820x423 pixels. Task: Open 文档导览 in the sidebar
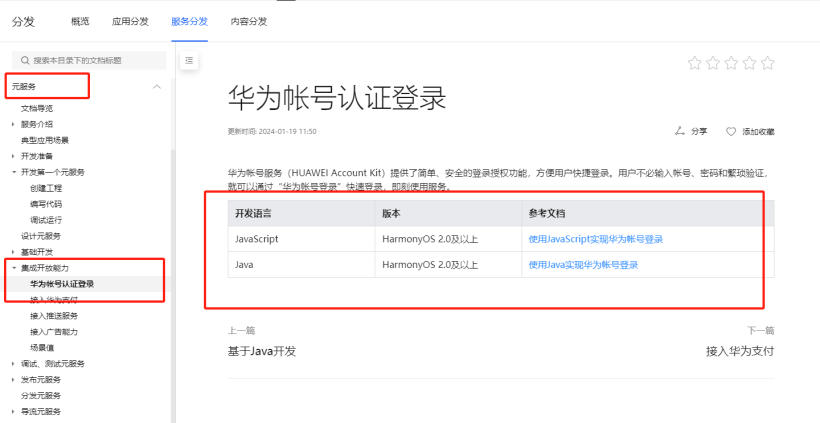pos(37,109)
